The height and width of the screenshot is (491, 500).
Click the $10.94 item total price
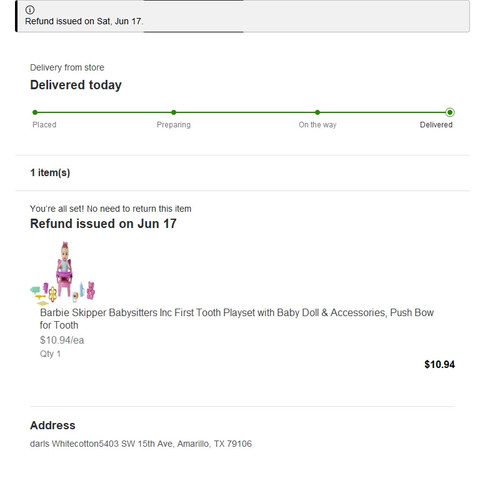click(x=439, y=364)
